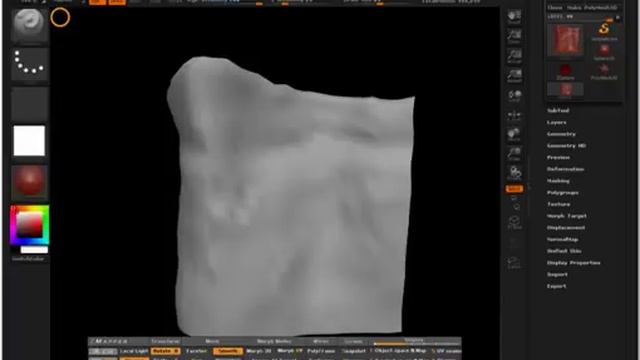Toggle the orange Smooth shading button

pos(228,351)
